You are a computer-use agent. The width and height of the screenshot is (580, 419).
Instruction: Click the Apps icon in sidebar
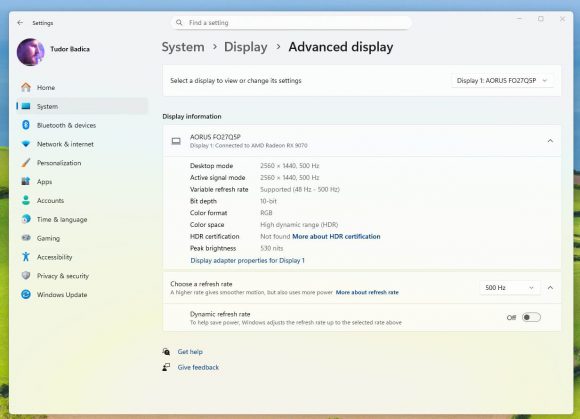point(26,181)
